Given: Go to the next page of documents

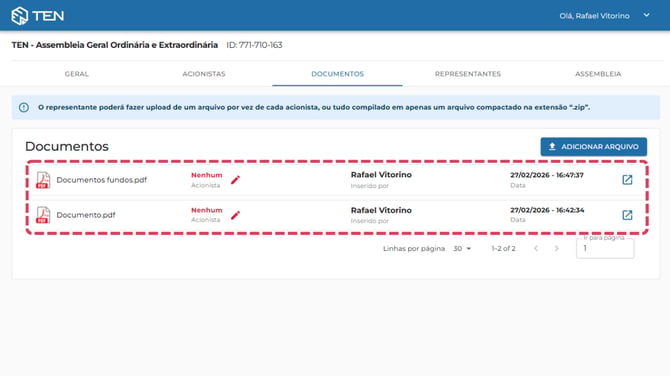Looking at the screenshot, I should pyautogui.click(x=556, y=248).
